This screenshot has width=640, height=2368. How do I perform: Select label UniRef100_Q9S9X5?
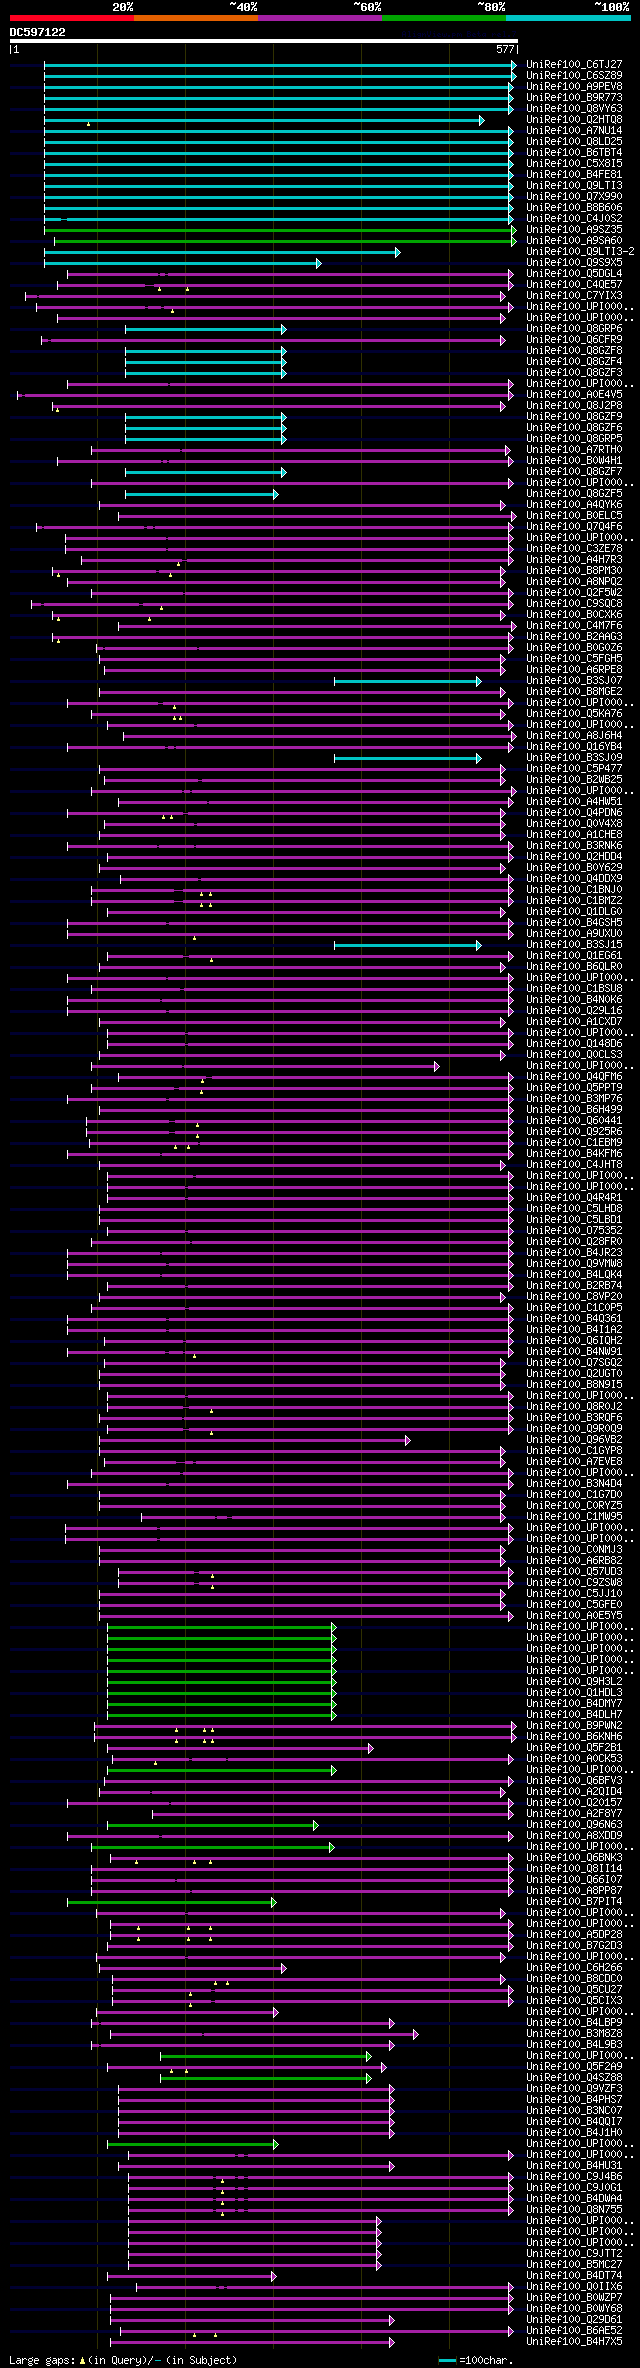[x=574, y=262]
